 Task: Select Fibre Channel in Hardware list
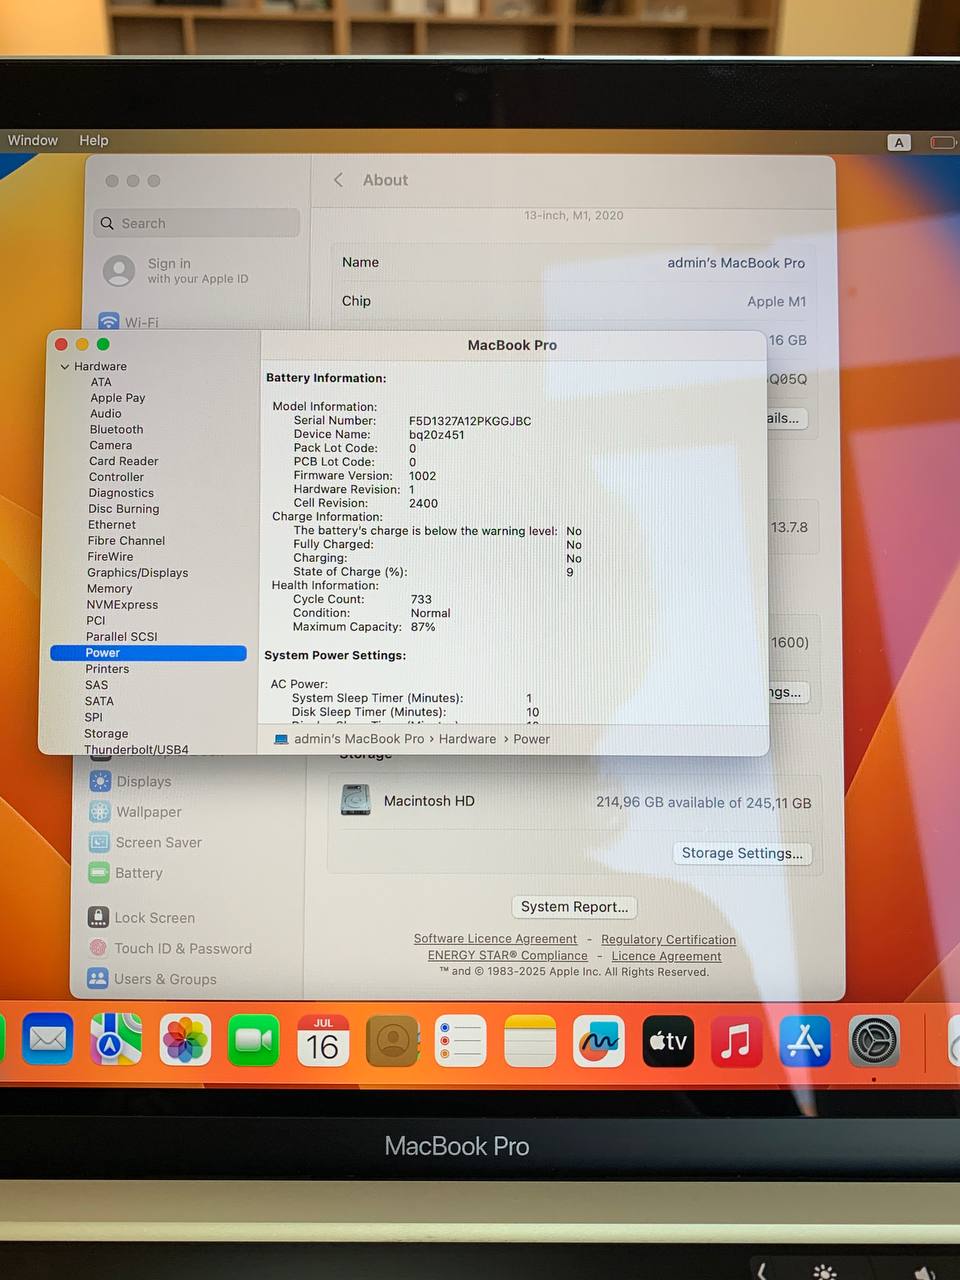pyautogui.click(x=127, y=541)
